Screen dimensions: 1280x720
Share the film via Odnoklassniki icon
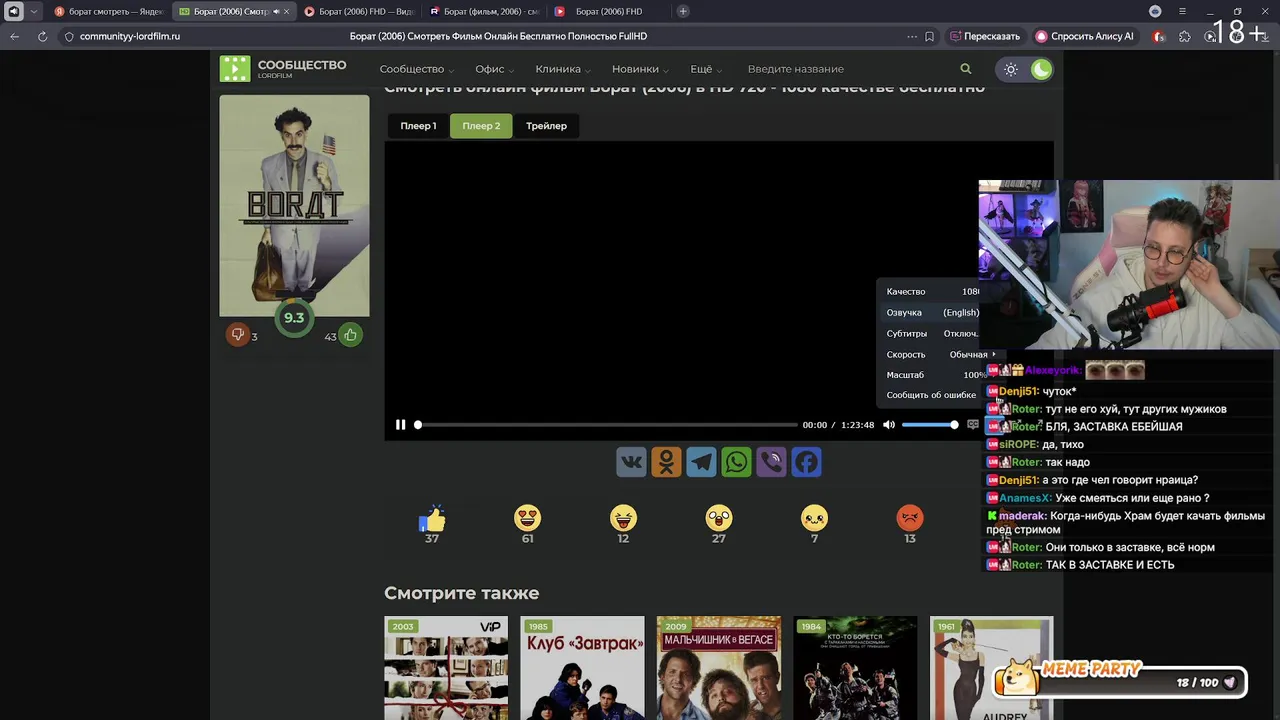666,462
